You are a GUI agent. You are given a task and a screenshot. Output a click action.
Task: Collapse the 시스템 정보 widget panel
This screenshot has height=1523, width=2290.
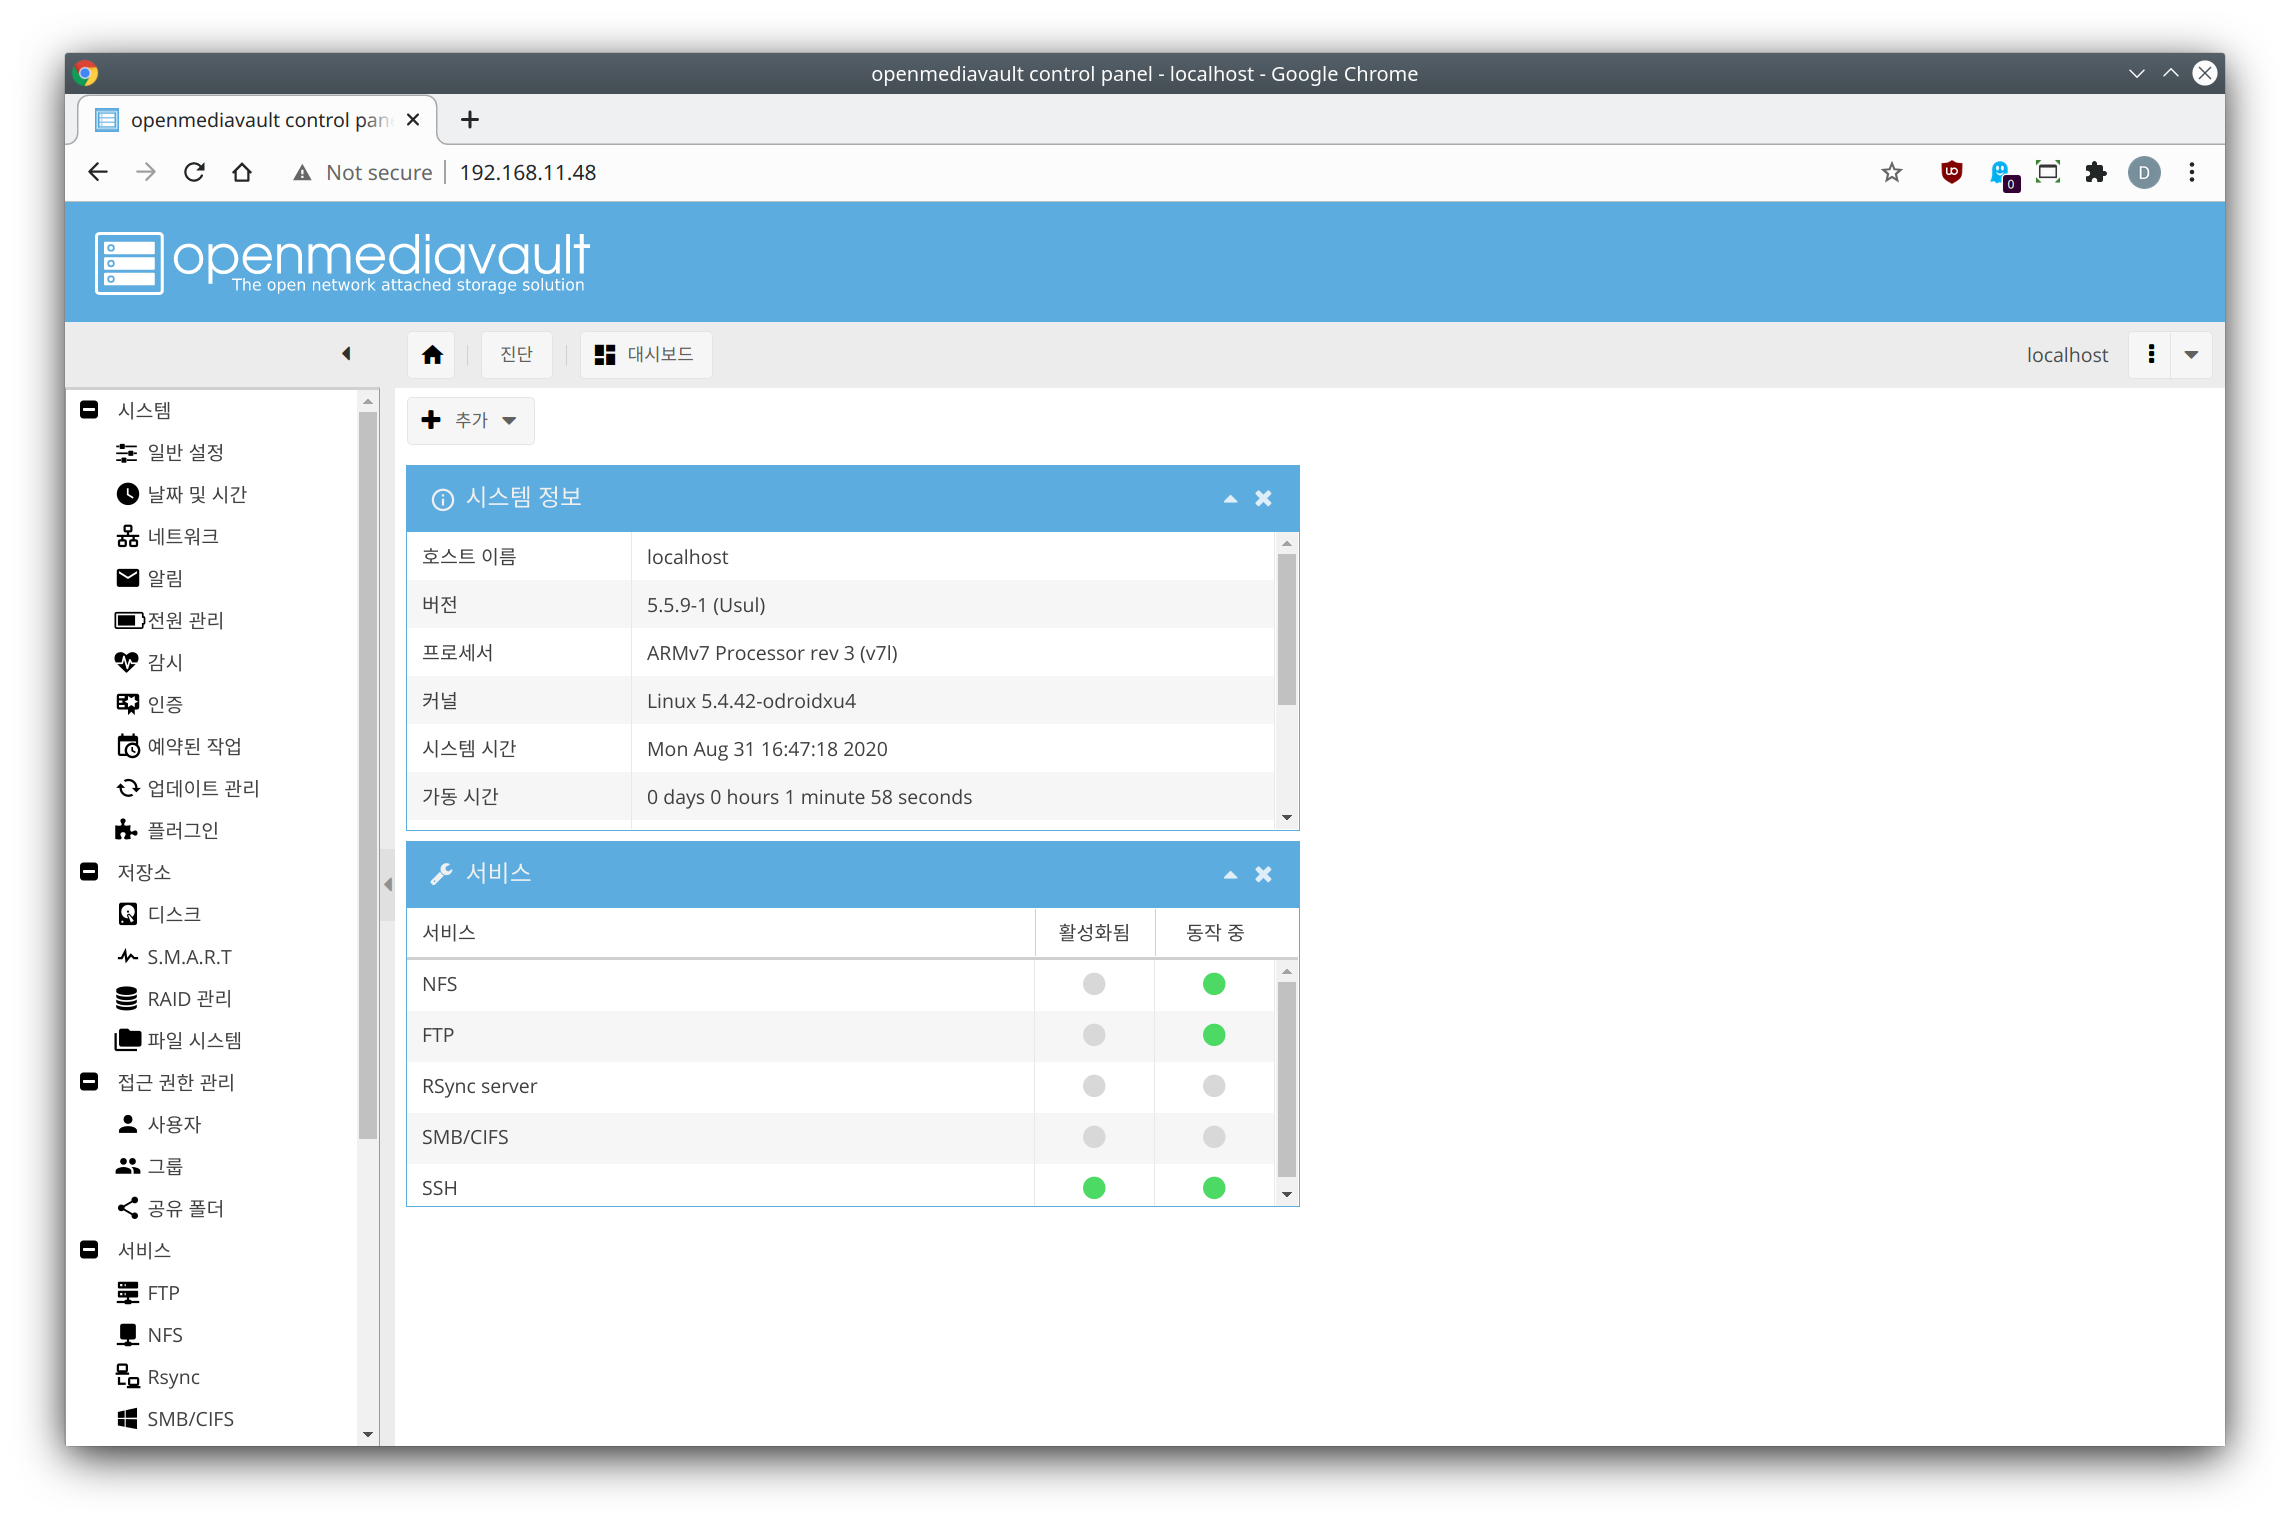pyautogui.click(x=1230, y=498)
